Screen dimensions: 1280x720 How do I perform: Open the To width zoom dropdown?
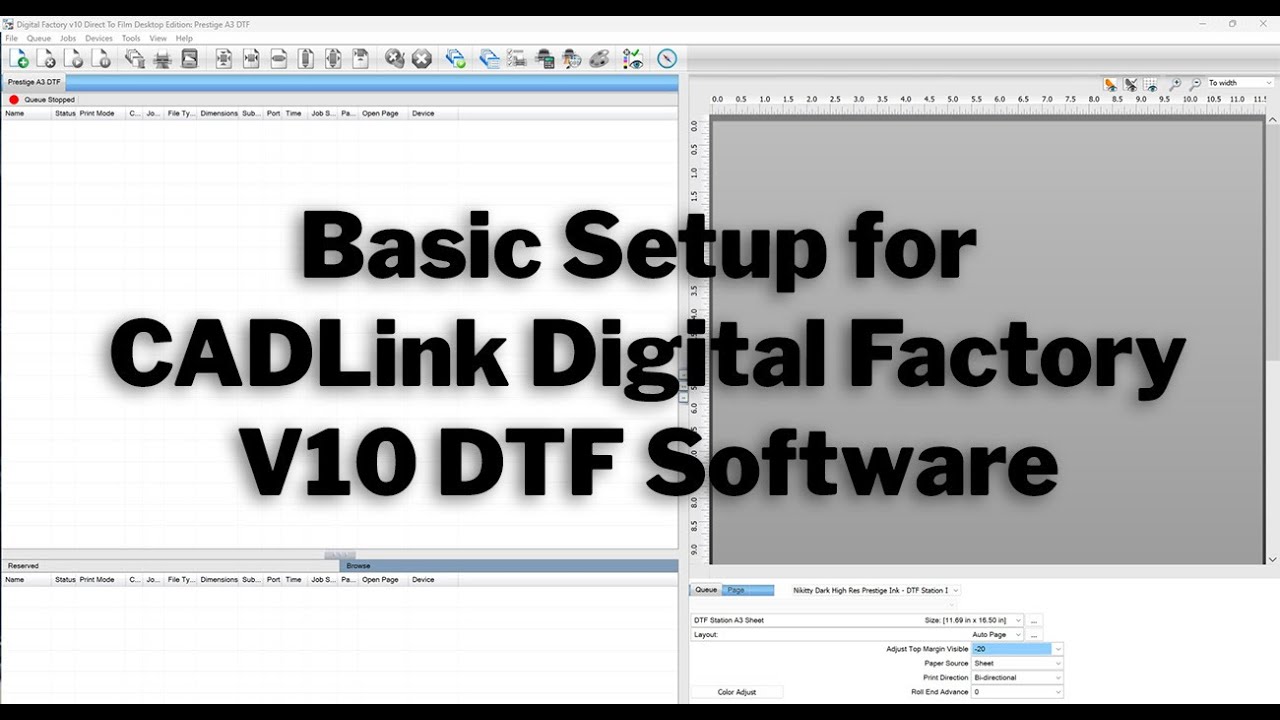point(1240,83)
